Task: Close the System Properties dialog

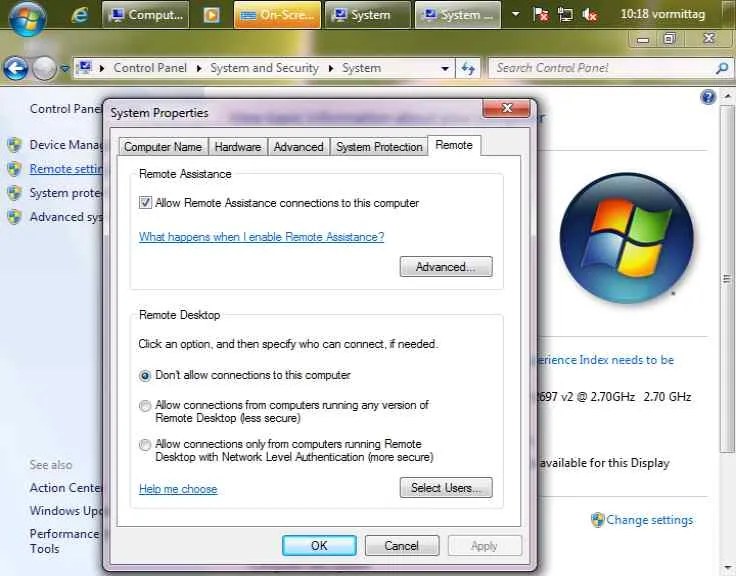Action: [507, 108]
